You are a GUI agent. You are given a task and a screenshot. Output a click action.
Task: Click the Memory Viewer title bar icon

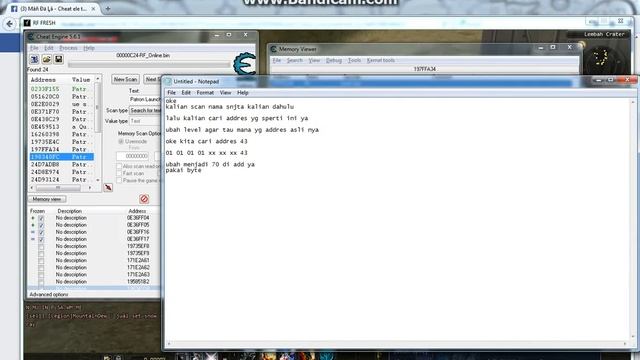click(273, 49)
